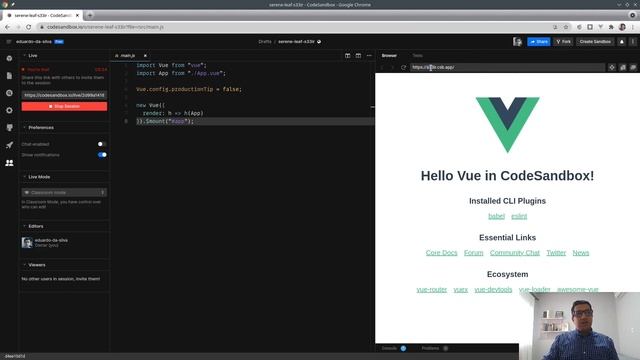Go back in Chrome
Screen dimensions: 640x360
tap(8, 27)
